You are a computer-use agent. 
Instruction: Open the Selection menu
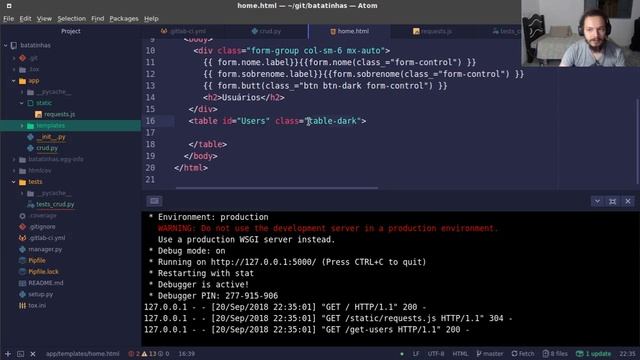coord(71,19)
